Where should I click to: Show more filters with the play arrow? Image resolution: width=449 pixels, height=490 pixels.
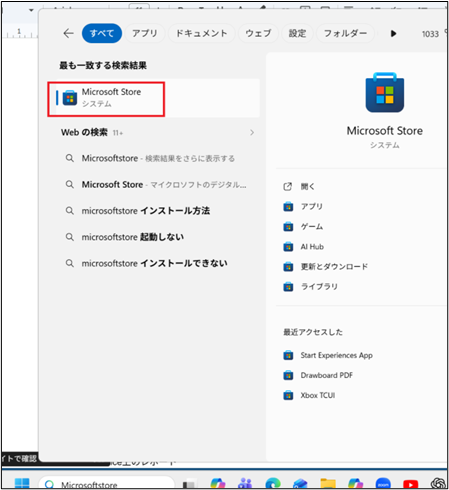pyautogui.click(x=393, y=33)
